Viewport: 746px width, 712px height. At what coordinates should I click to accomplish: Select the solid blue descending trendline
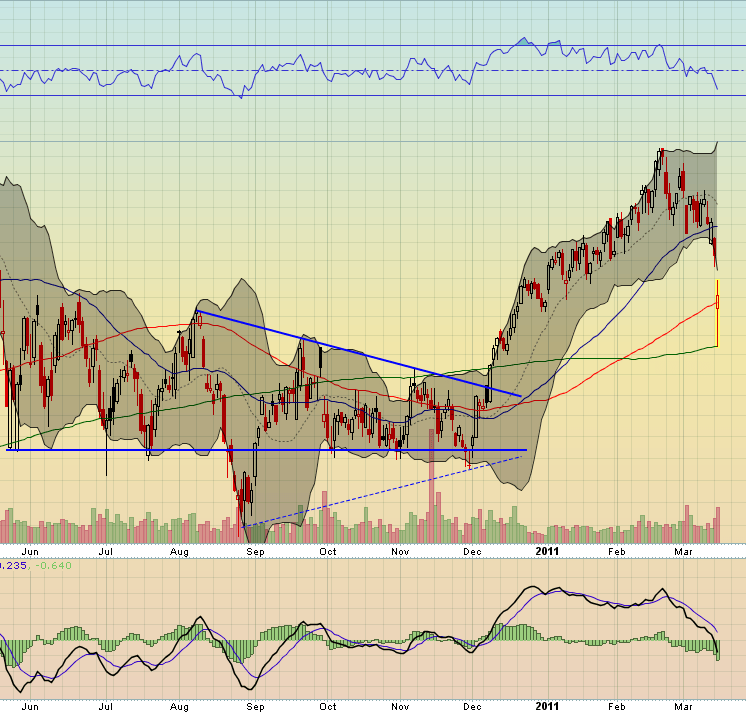point(359,353)
